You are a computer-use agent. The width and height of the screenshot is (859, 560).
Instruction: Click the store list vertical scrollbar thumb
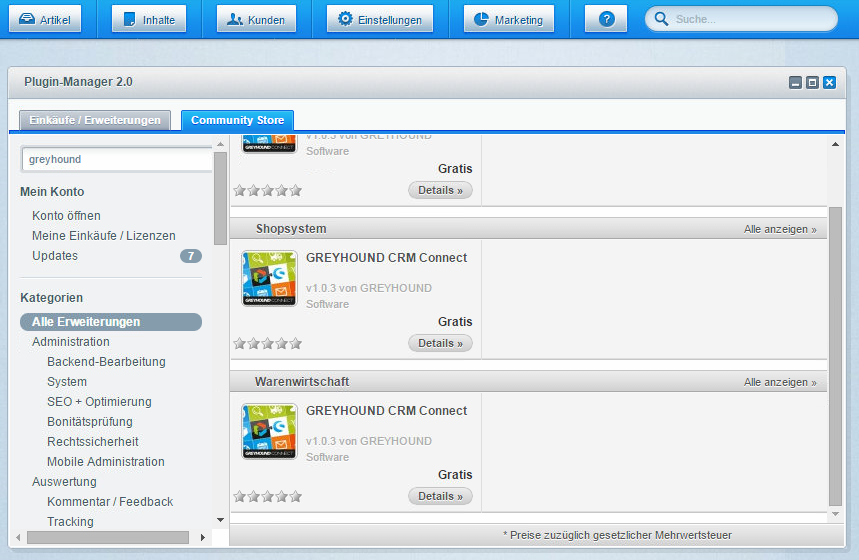click(x=835, y=356)
